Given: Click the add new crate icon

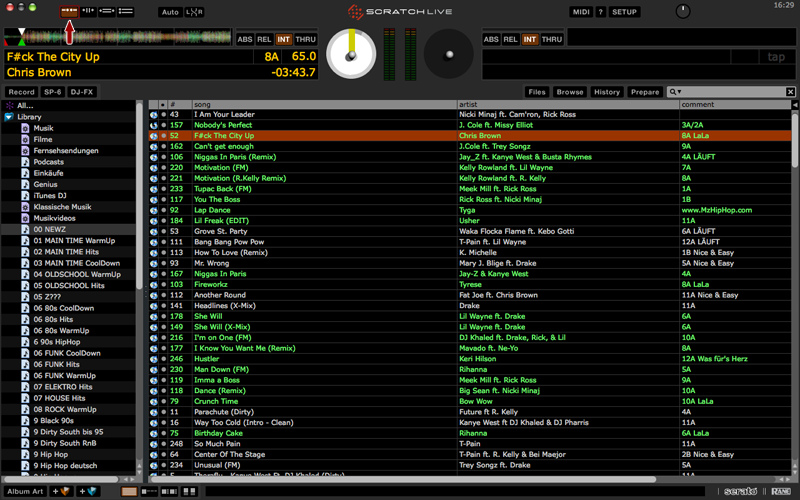Looking at the screenshot, I should pyautogui.click(x=64, y=491).
